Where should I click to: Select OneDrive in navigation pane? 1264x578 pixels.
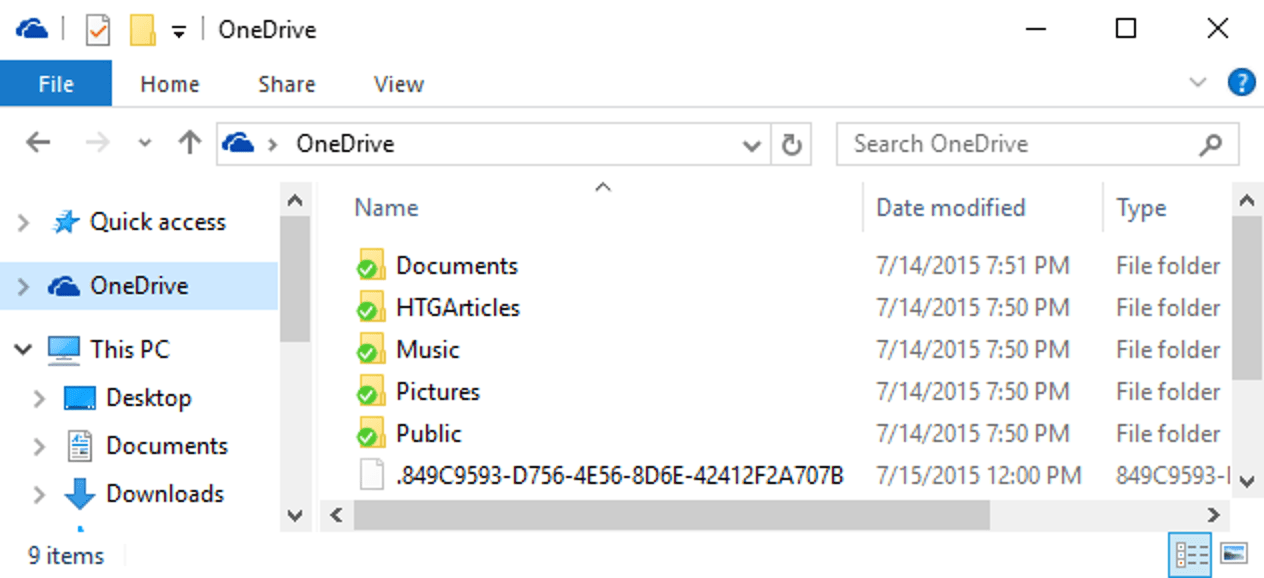139,286
